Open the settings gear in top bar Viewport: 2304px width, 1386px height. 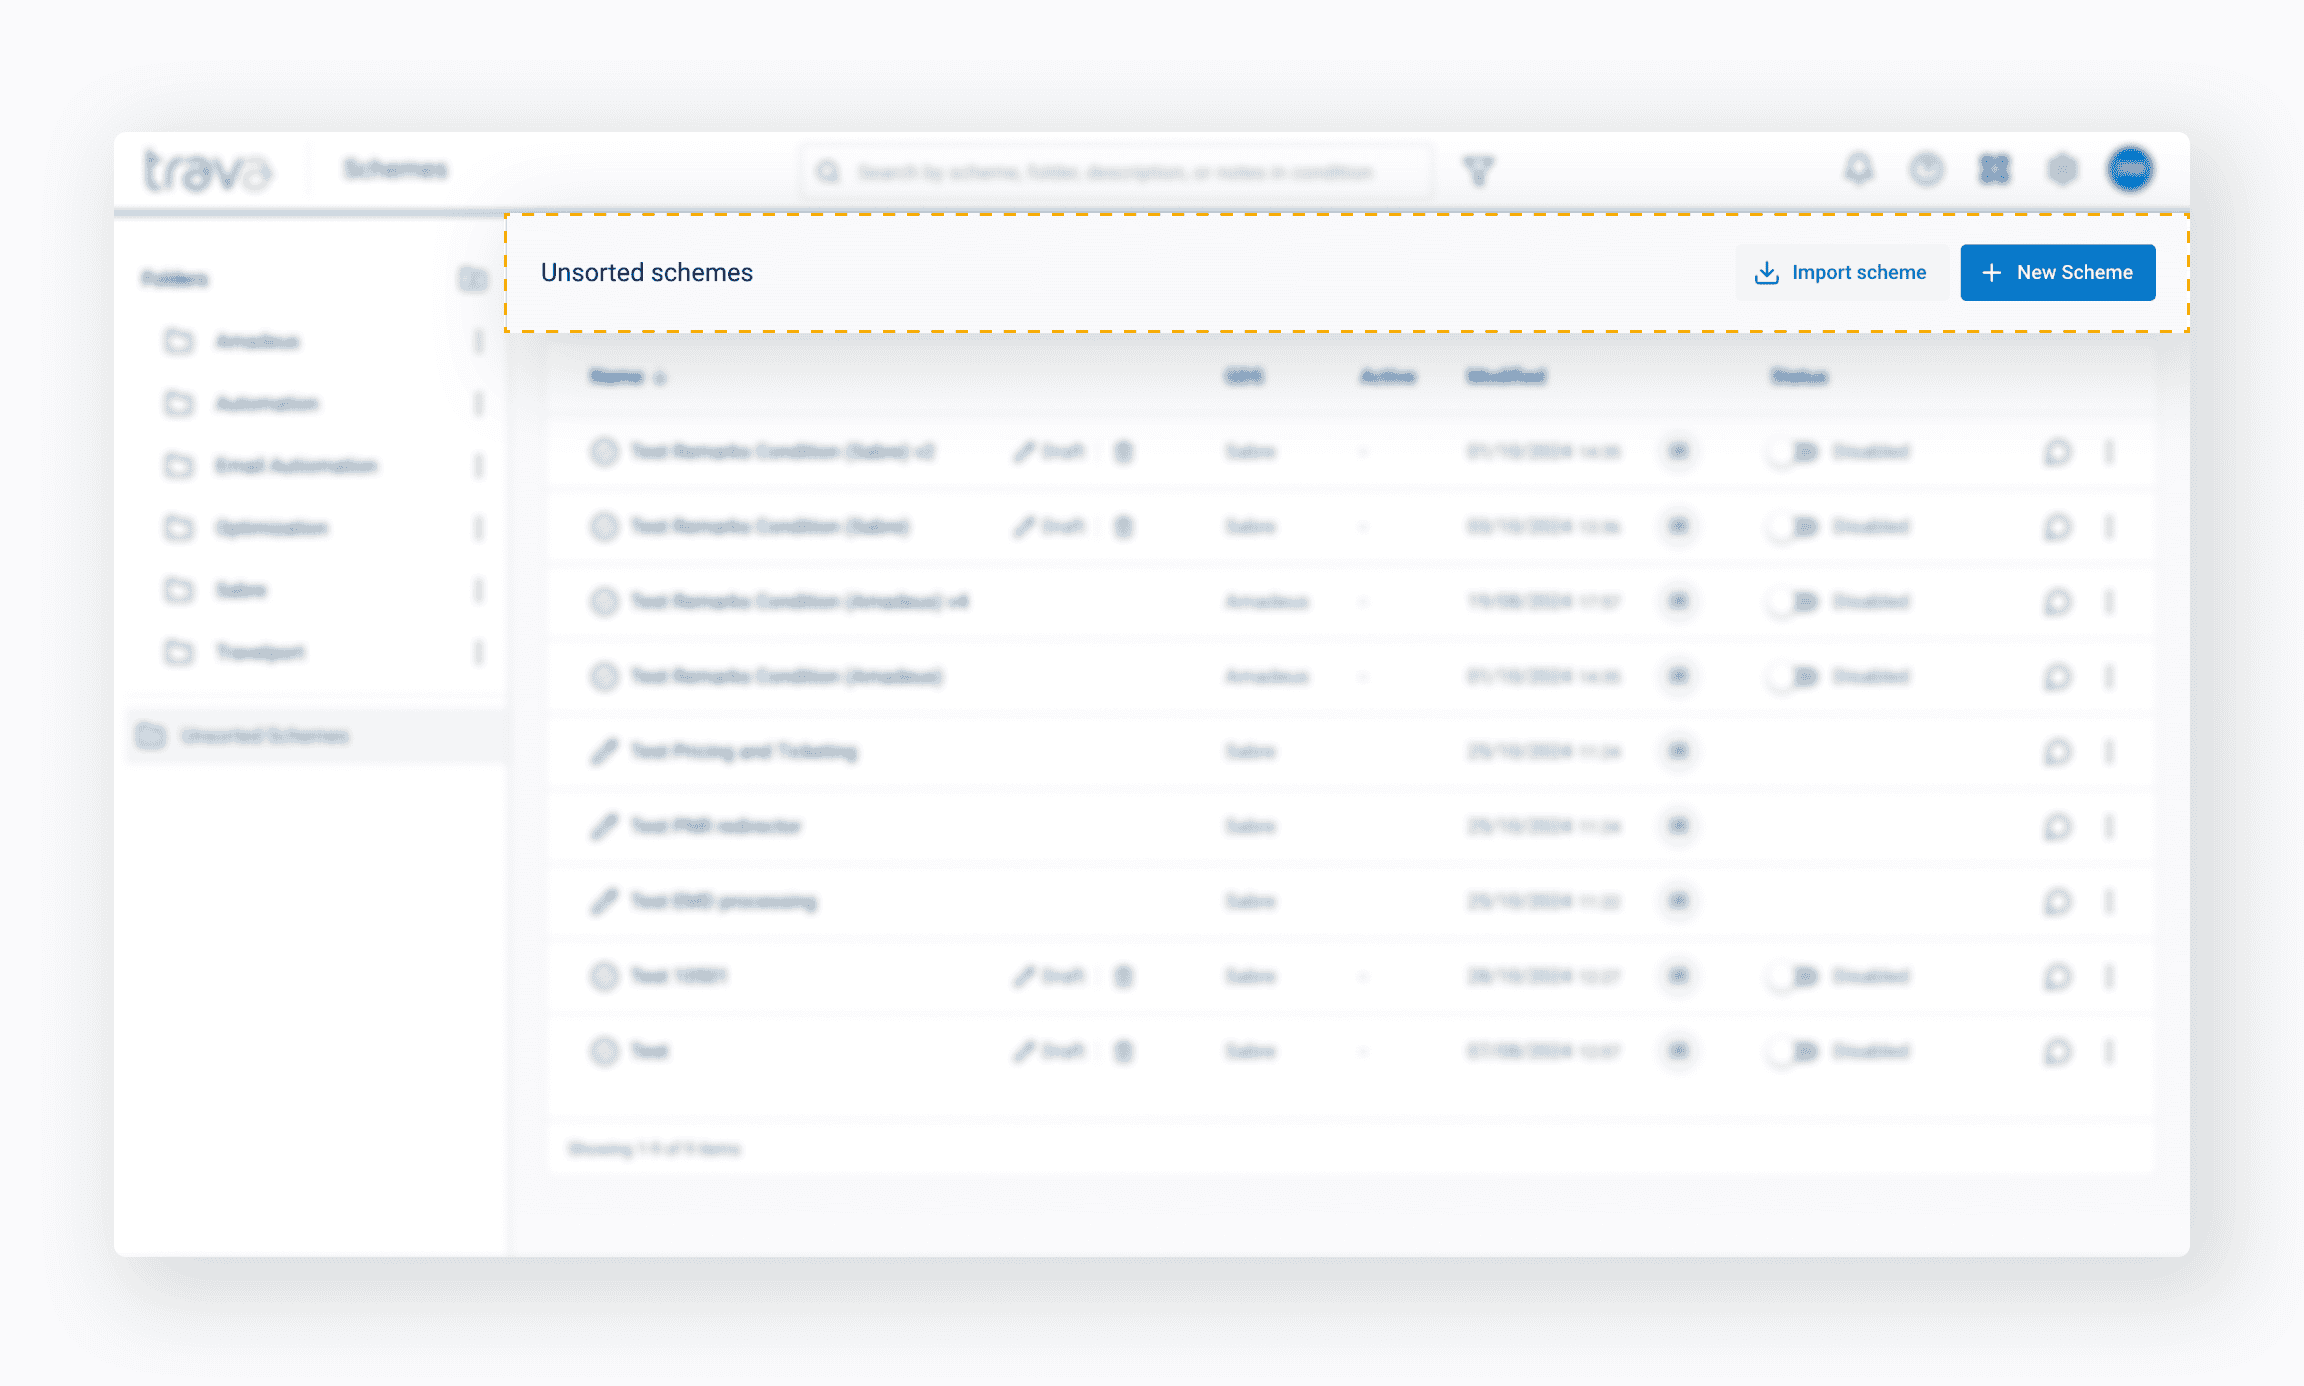pos(2062,169)
